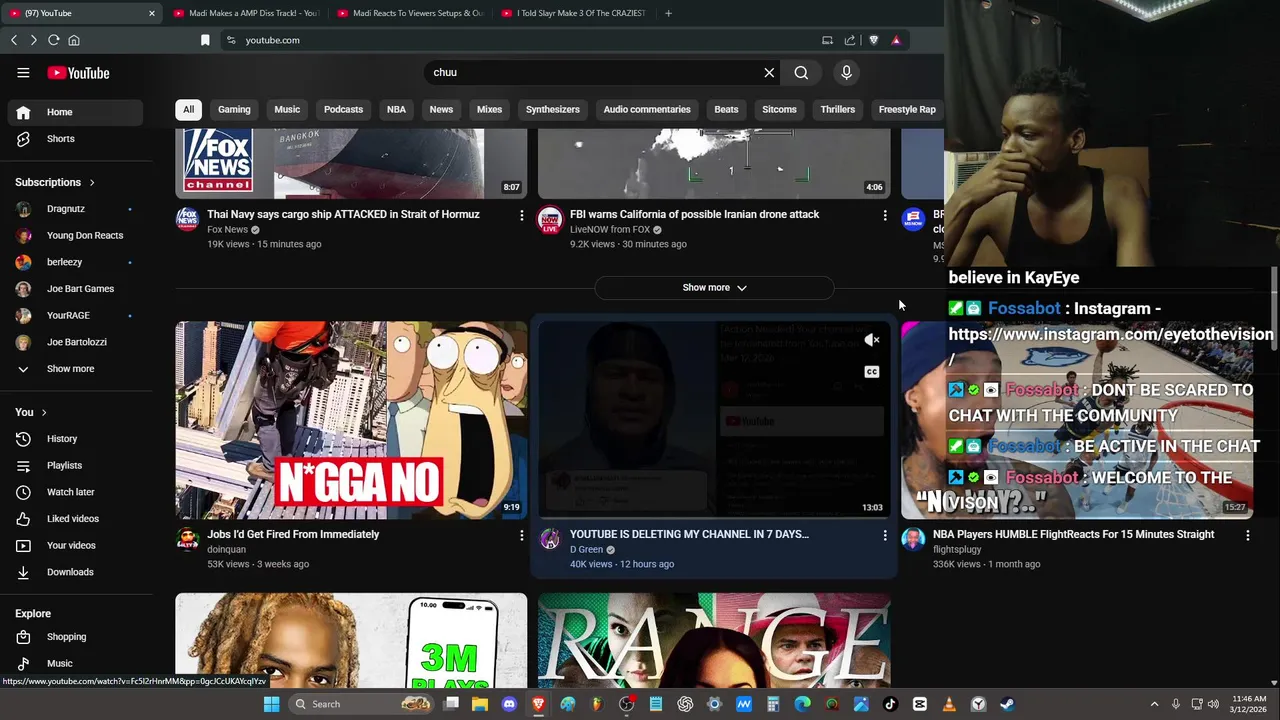Open the Subscriptions section chevron
This screenshot has width=1280, height=720.
(92, 183)
